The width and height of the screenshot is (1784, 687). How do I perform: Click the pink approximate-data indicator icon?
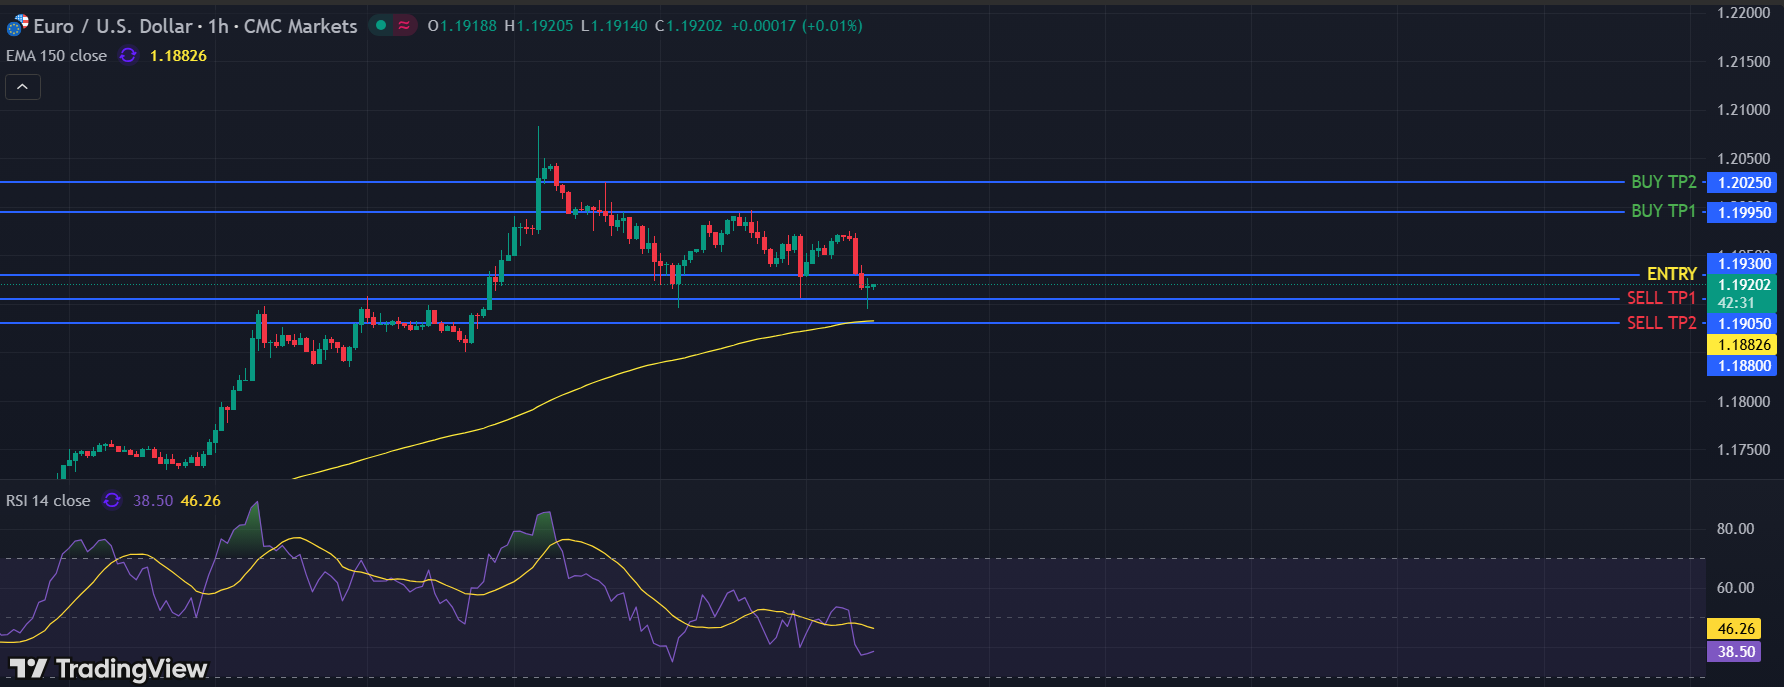404,26
